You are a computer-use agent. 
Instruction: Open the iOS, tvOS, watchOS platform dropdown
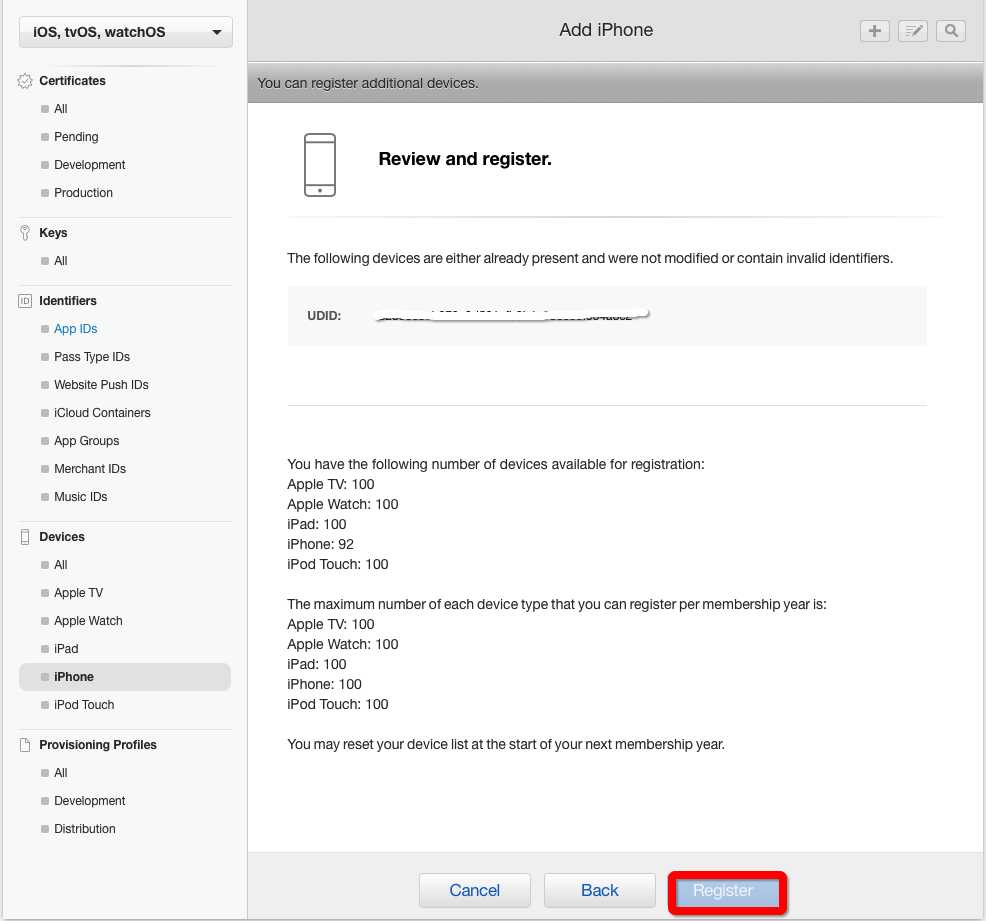coord(126,32)
